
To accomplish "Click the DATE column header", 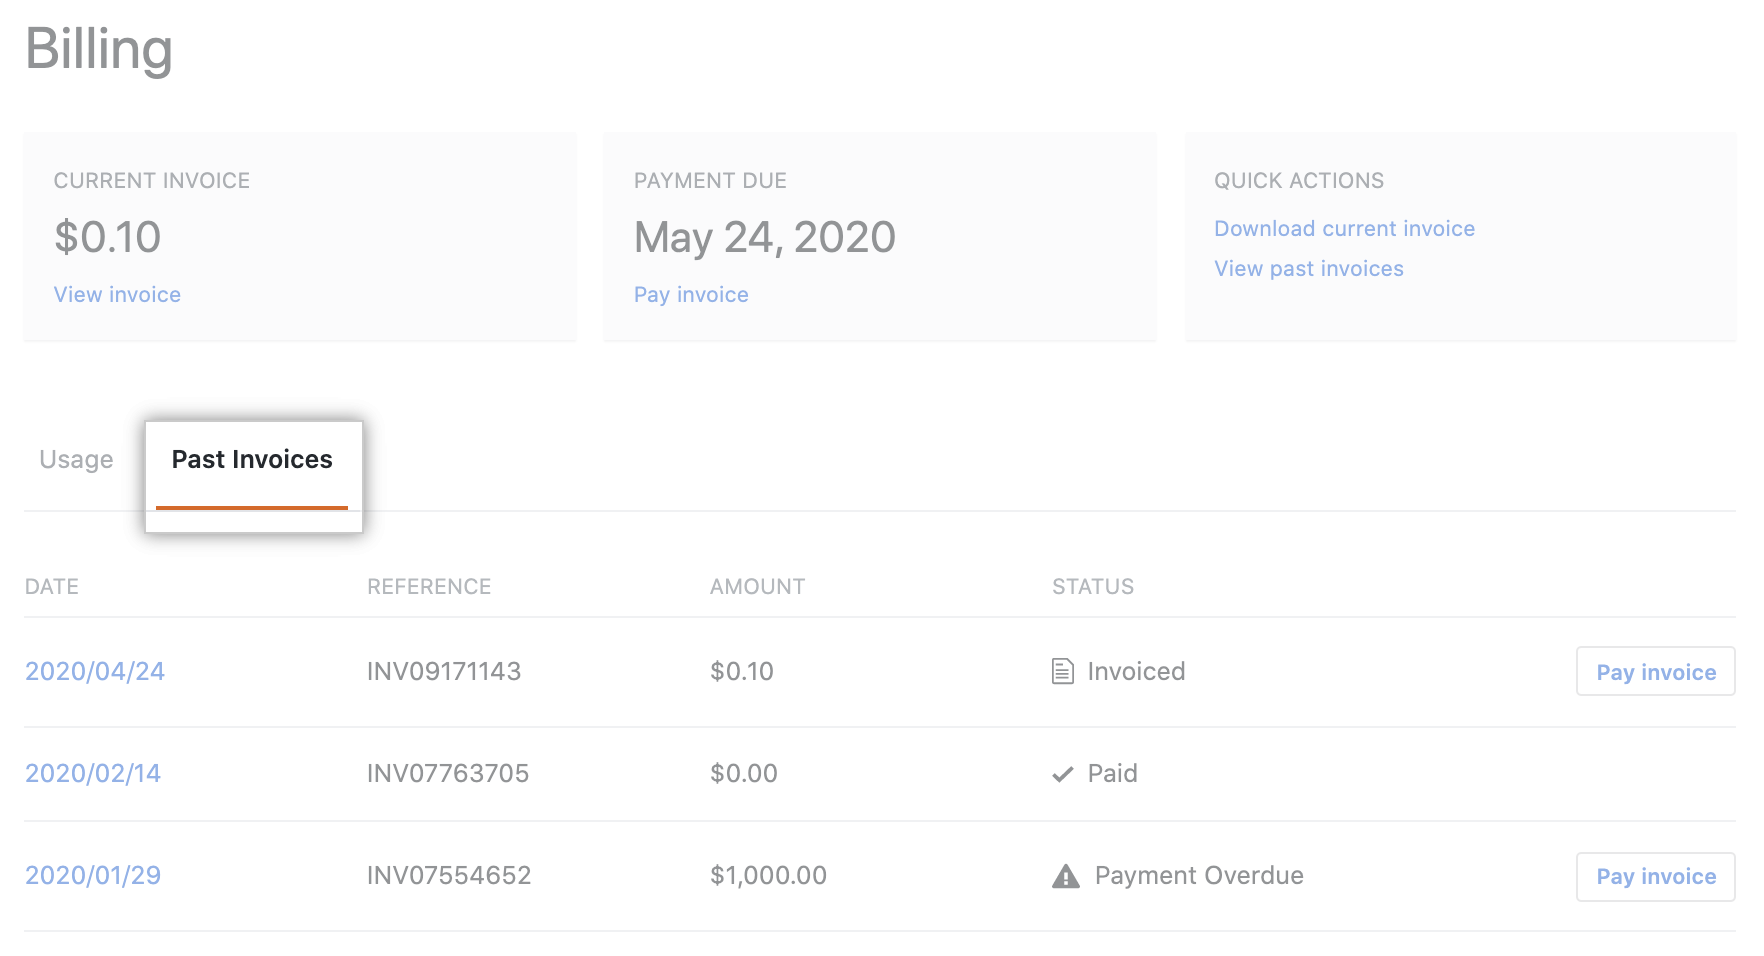I will tap(52, 587).
